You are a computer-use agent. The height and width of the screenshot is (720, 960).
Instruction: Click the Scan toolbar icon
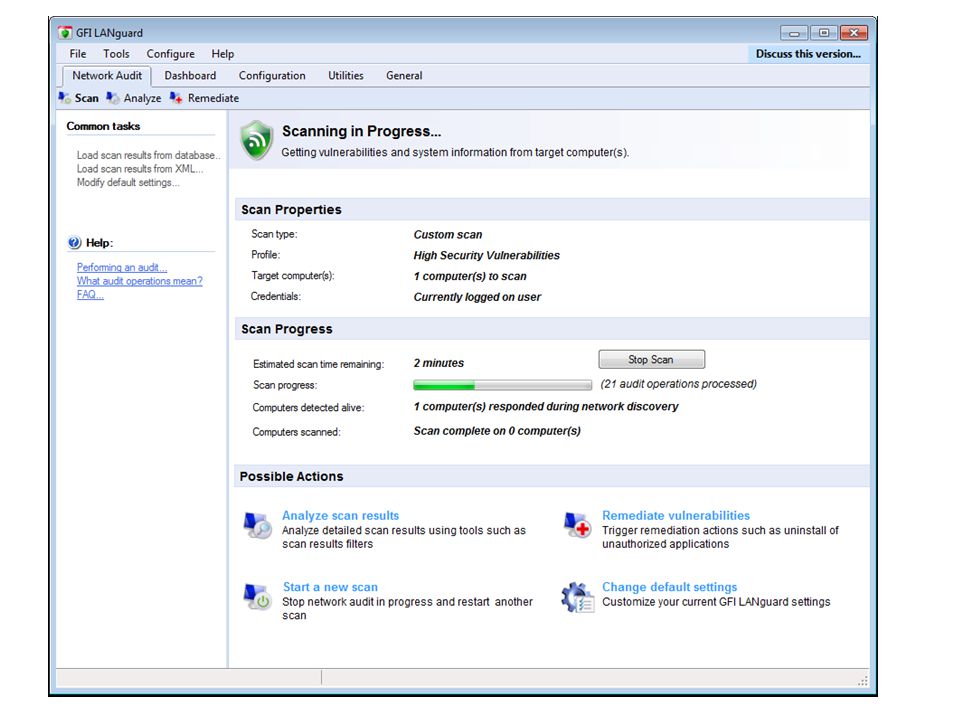coord(65,98)
